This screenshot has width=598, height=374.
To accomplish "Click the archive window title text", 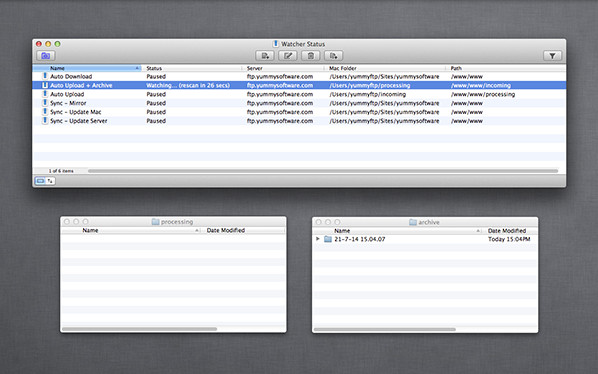I will click(429, 222).
